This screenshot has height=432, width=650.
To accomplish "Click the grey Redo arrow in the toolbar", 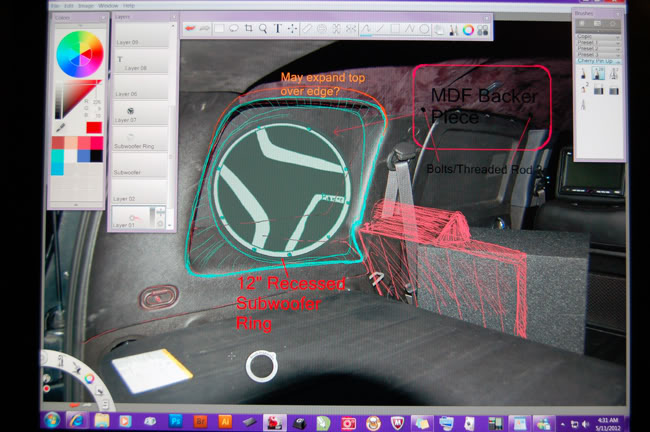I will [204, 28].
